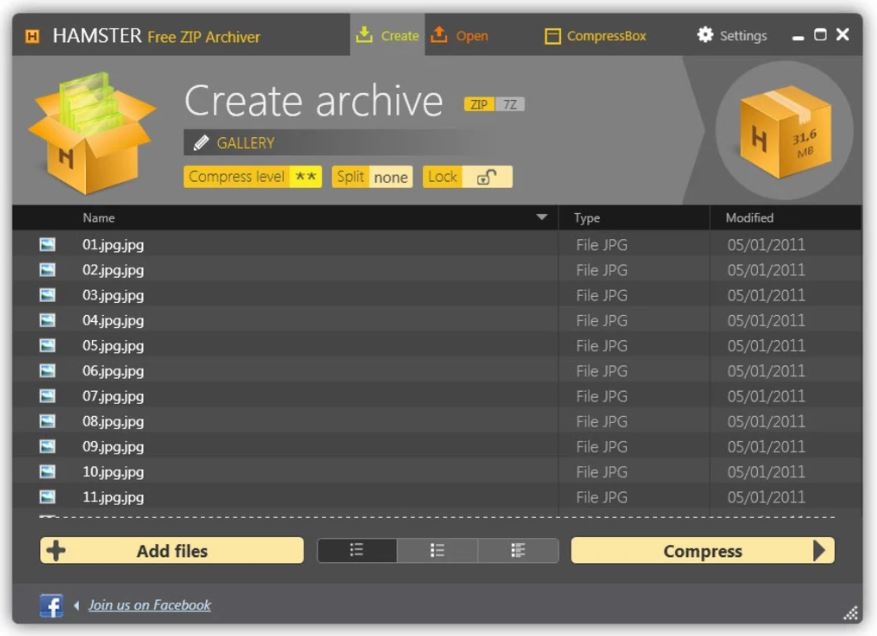This screenshot has height=636, width=877.
Task: Minimize the Hamster window
Action: (x=798, y=37)
